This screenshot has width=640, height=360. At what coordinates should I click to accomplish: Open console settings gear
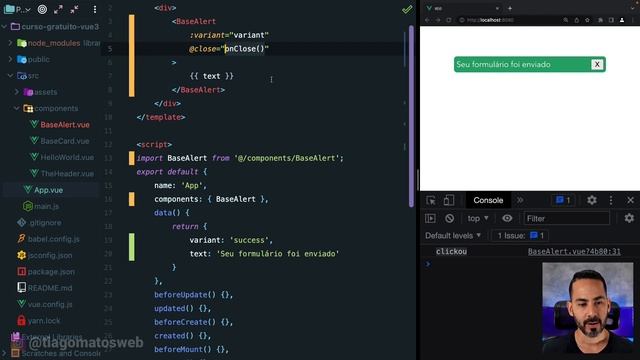(629, 218)
